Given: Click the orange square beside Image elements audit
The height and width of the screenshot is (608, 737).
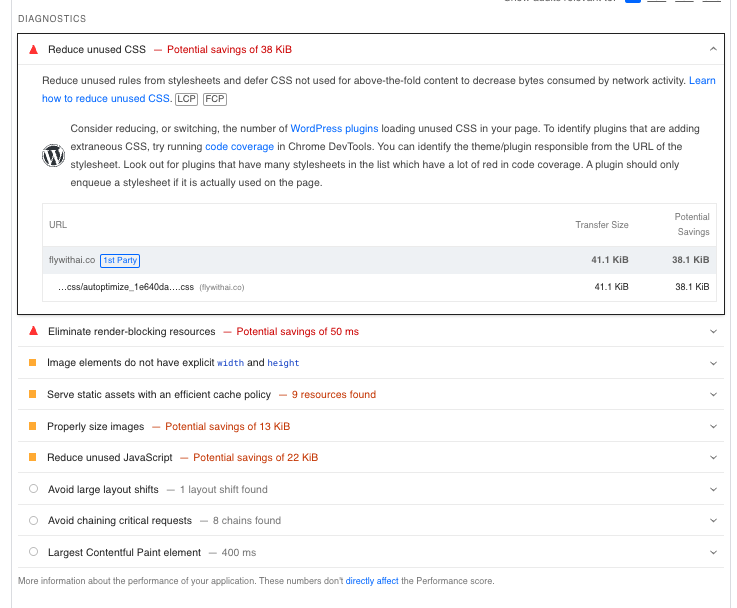Looking at the screenshot, I should tap(33, 363).
